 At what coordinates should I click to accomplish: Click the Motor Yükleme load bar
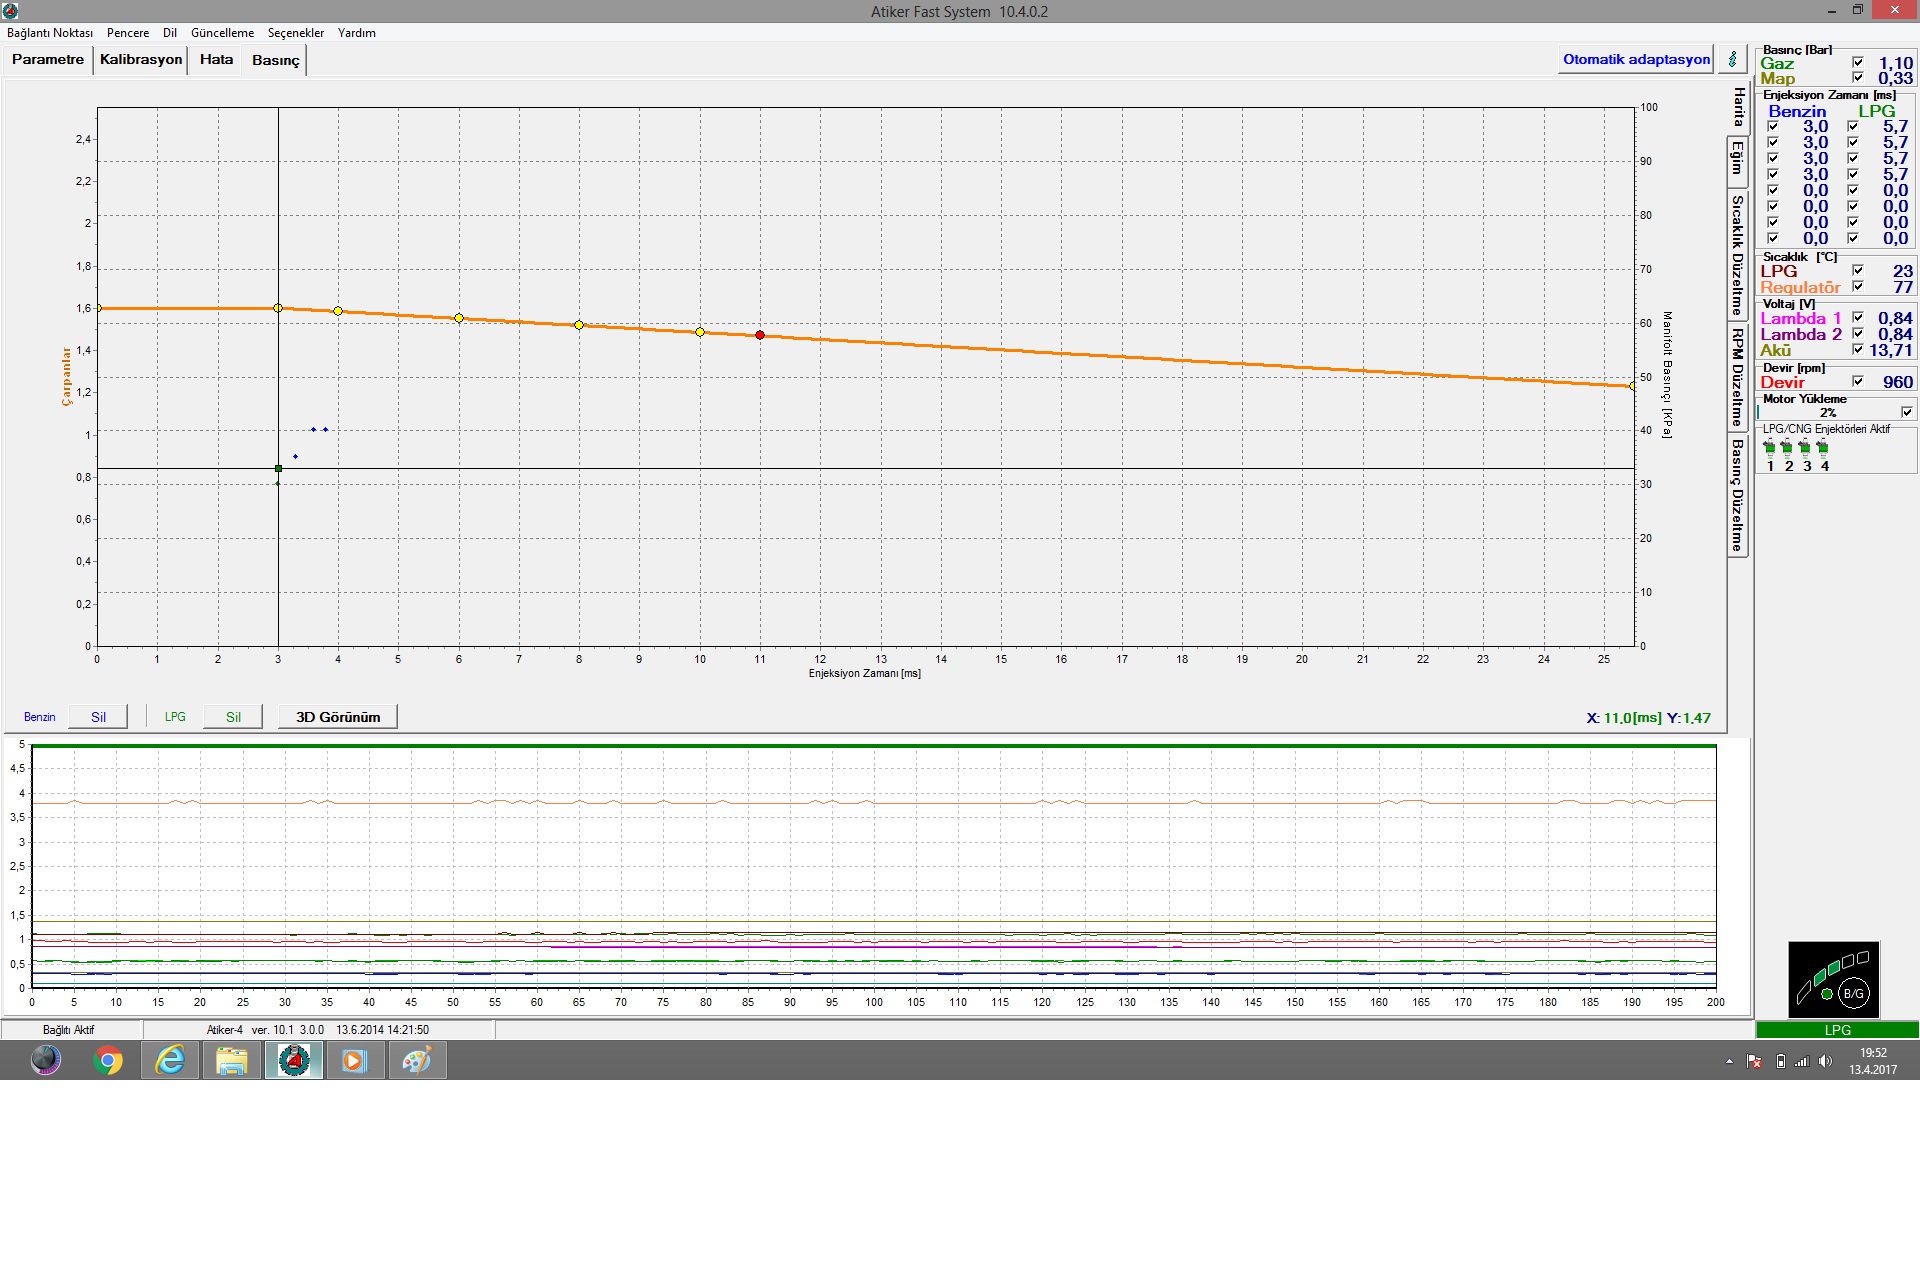pos(1827,412)
